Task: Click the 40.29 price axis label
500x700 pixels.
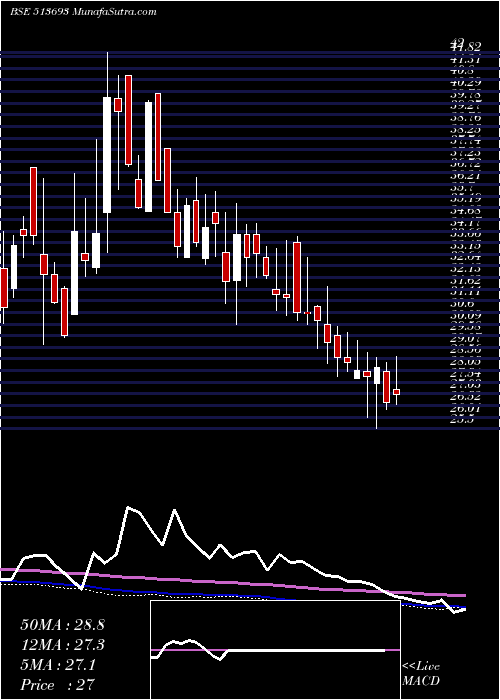Action: (x=466, y=83)
